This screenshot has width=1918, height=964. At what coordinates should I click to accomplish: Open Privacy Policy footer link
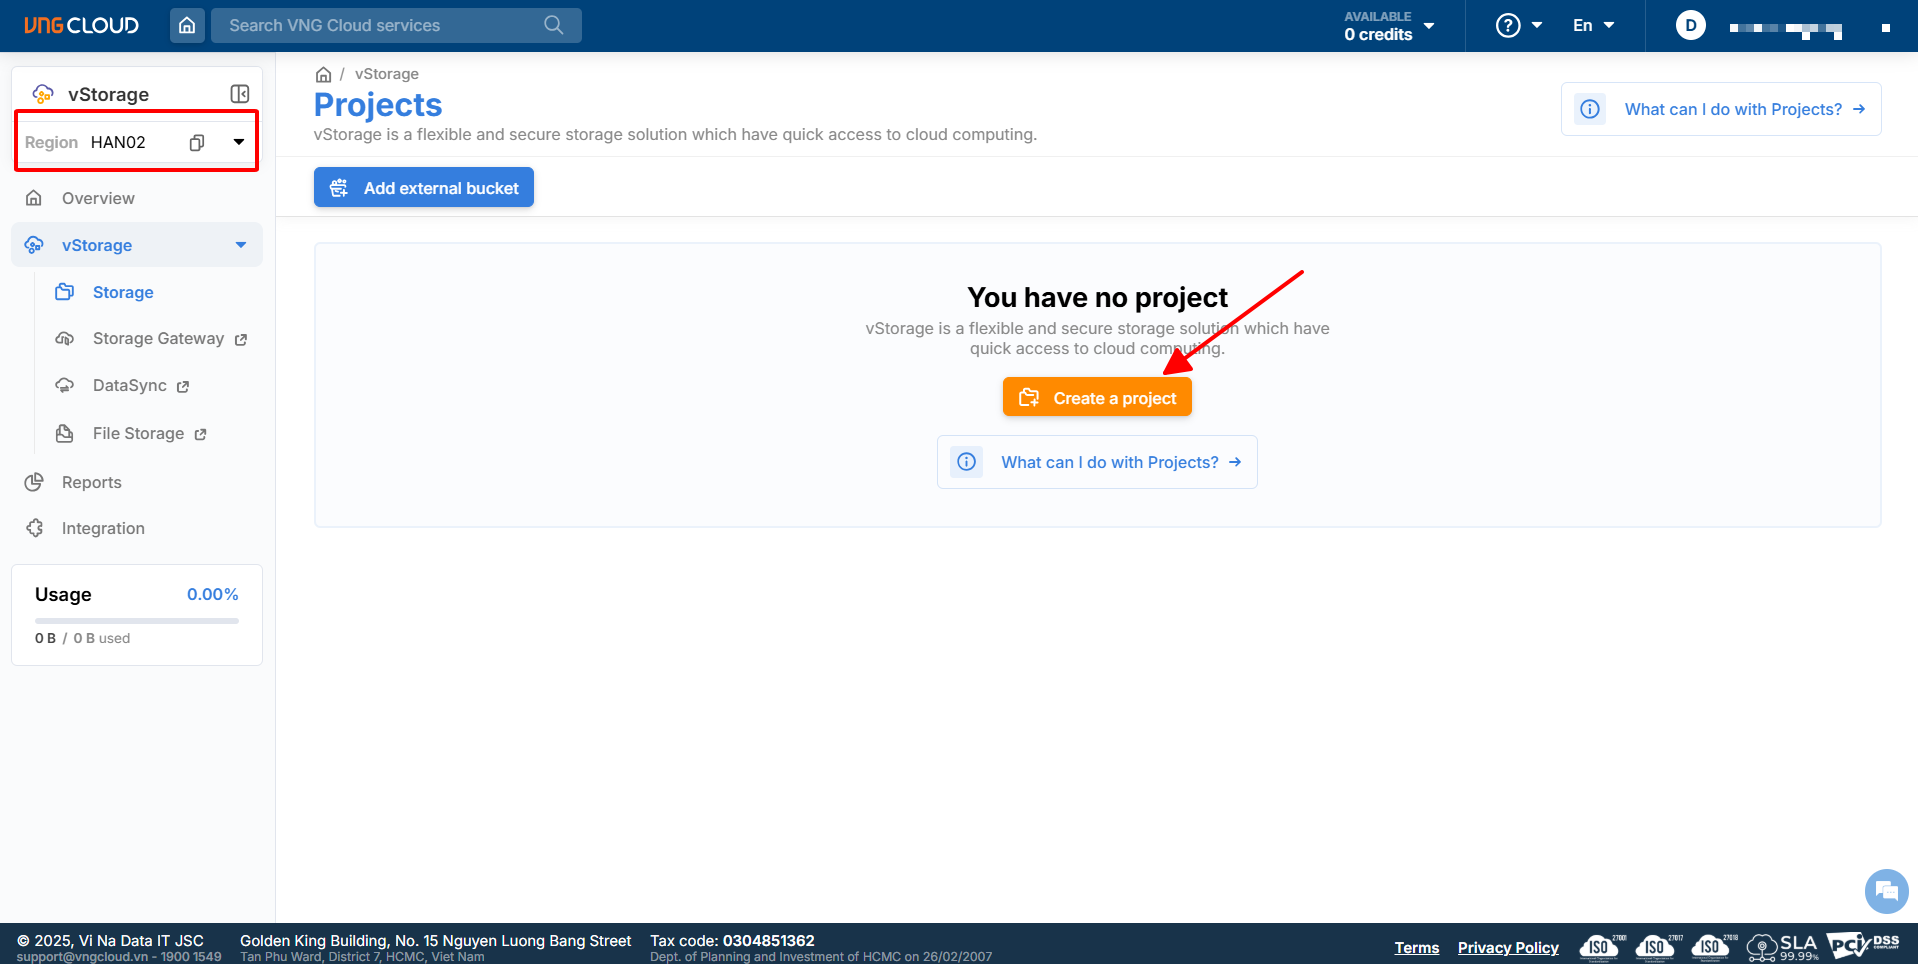[x=1507, y=947]
